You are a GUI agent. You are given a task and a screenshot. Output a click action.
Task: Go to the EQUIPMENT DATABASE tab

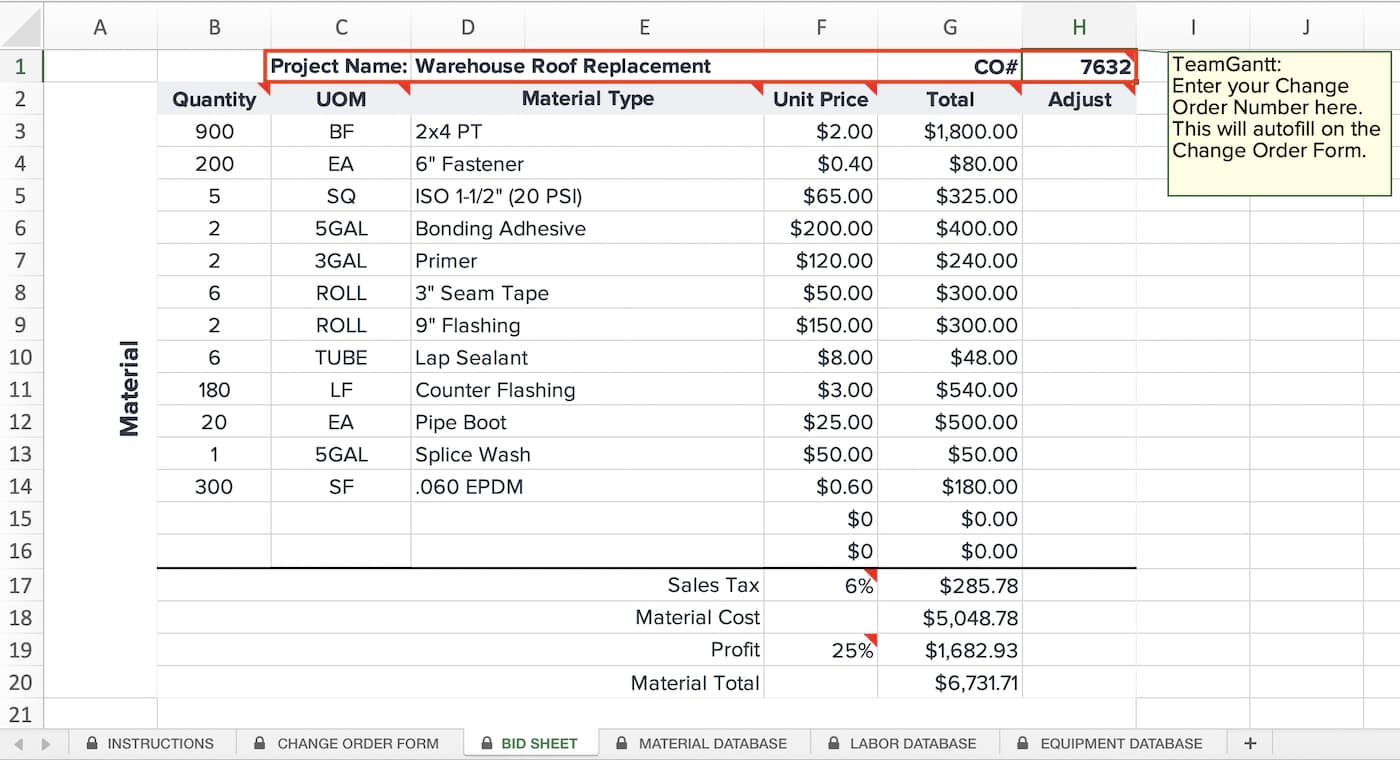pyautogui.click(x=1110, y=743)
